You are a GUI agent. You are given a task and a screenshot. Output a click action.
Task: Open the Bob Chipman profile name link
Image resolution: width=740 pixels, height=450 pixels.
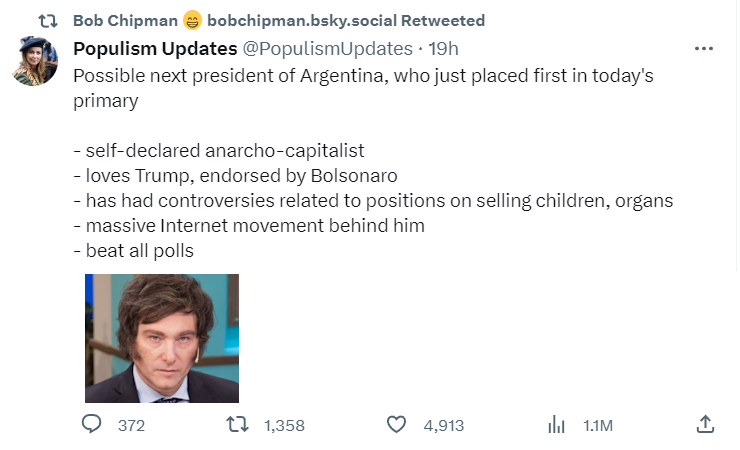coord(125,20)
